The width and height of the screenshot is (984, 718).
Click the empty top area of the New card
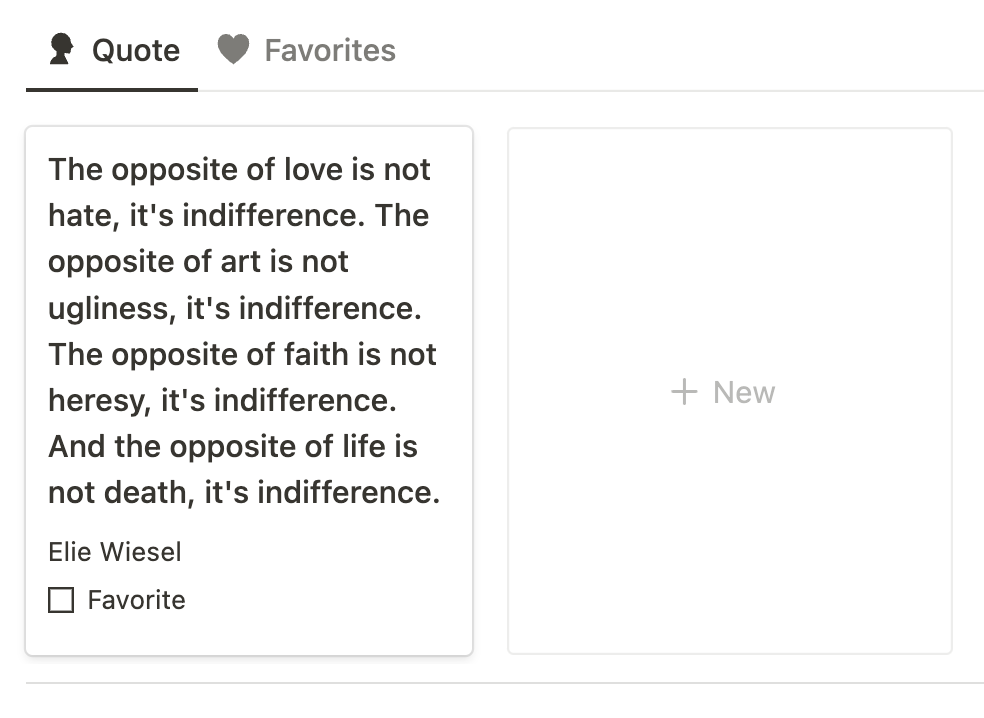pos(729,200)
